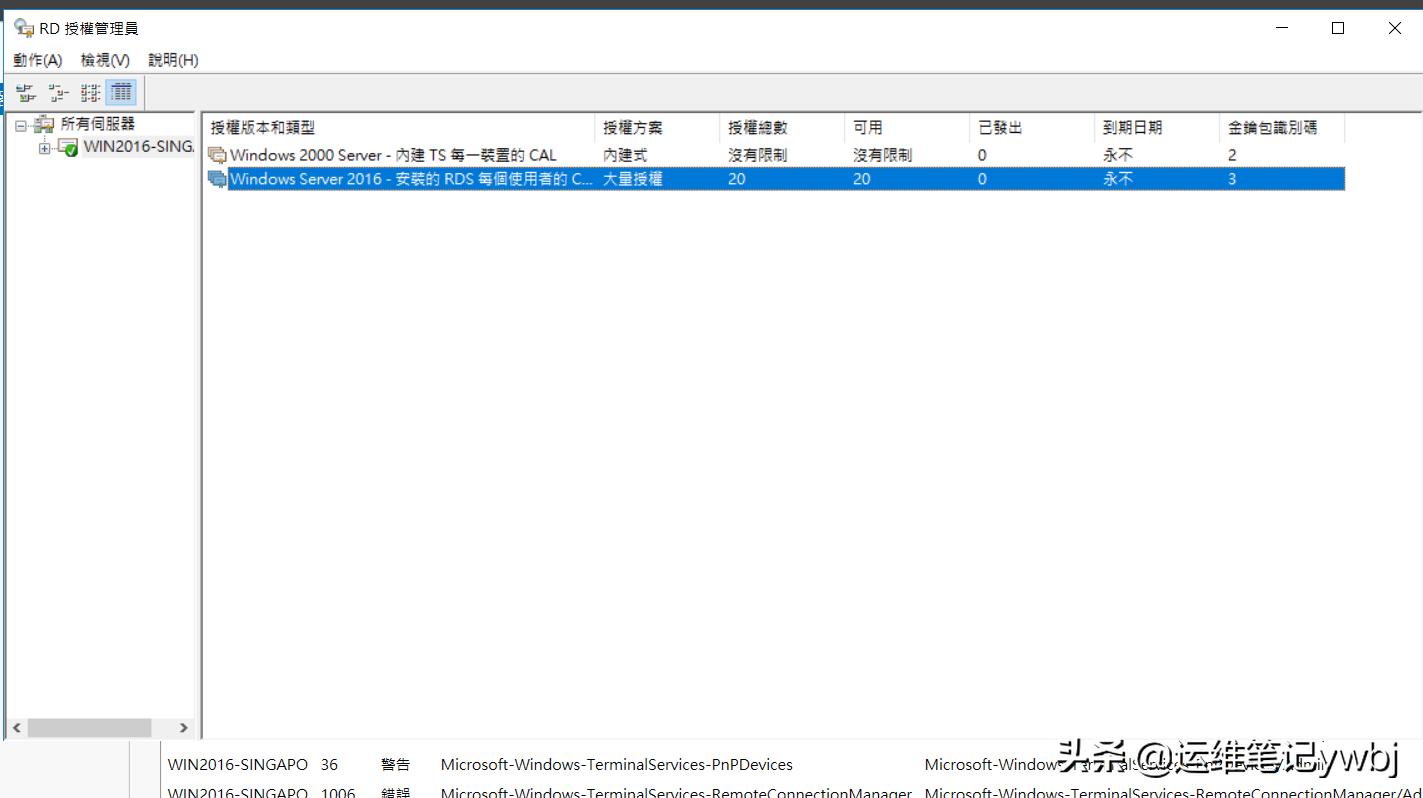Toggle the details view toolbar button
The width and height of the screenshot is (1423, 798).
120,91
